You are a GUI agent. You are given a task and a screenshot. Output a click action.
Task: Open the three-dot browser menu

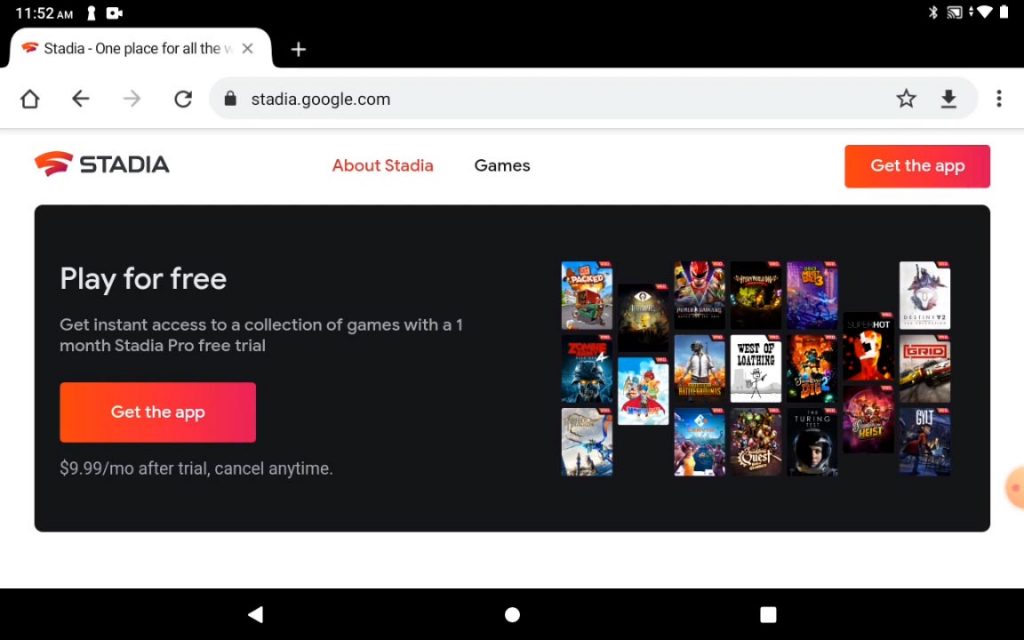click(999, 99)
